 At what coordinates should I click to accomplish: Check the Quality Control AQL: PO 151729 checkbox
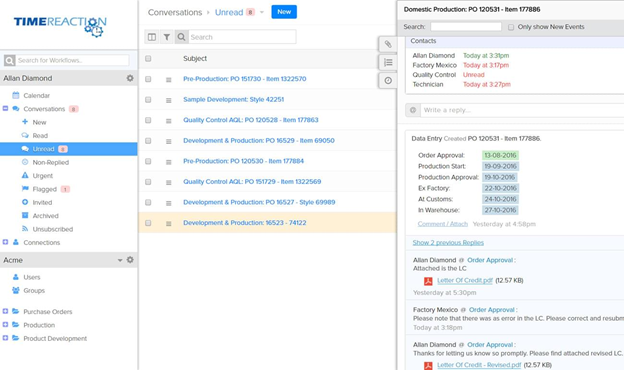(x=148, y=182)
